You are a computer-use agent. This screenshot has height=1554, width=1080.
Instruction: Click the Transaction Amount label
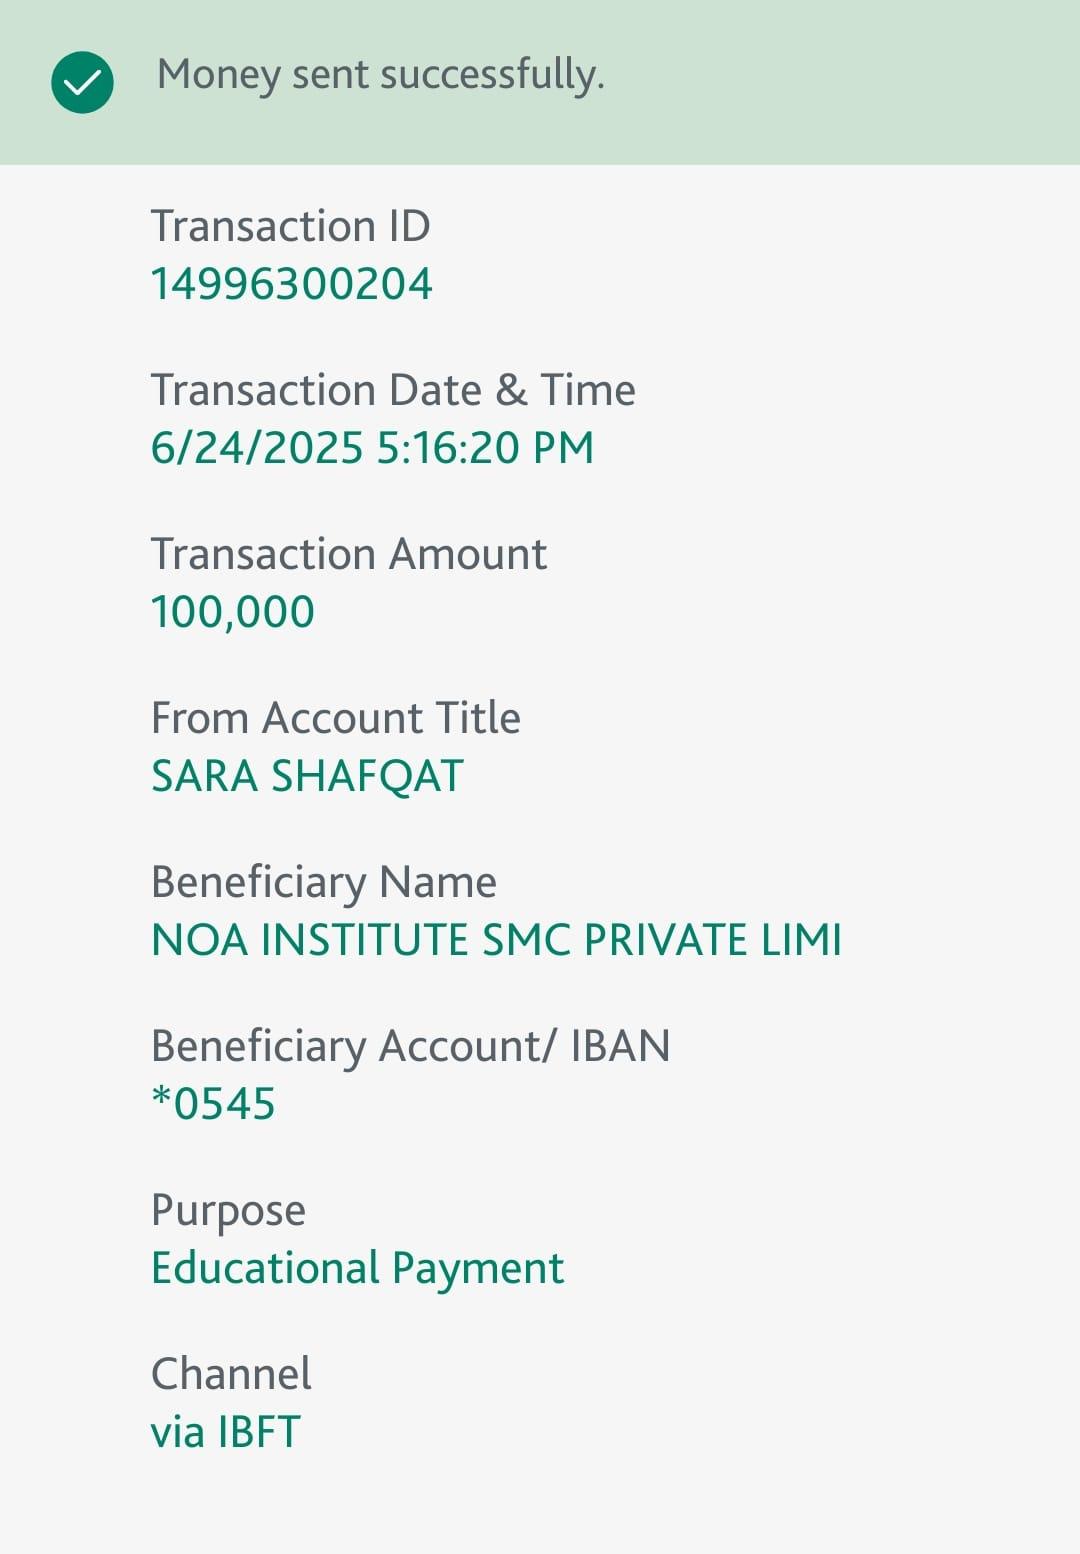pos(348,554)
